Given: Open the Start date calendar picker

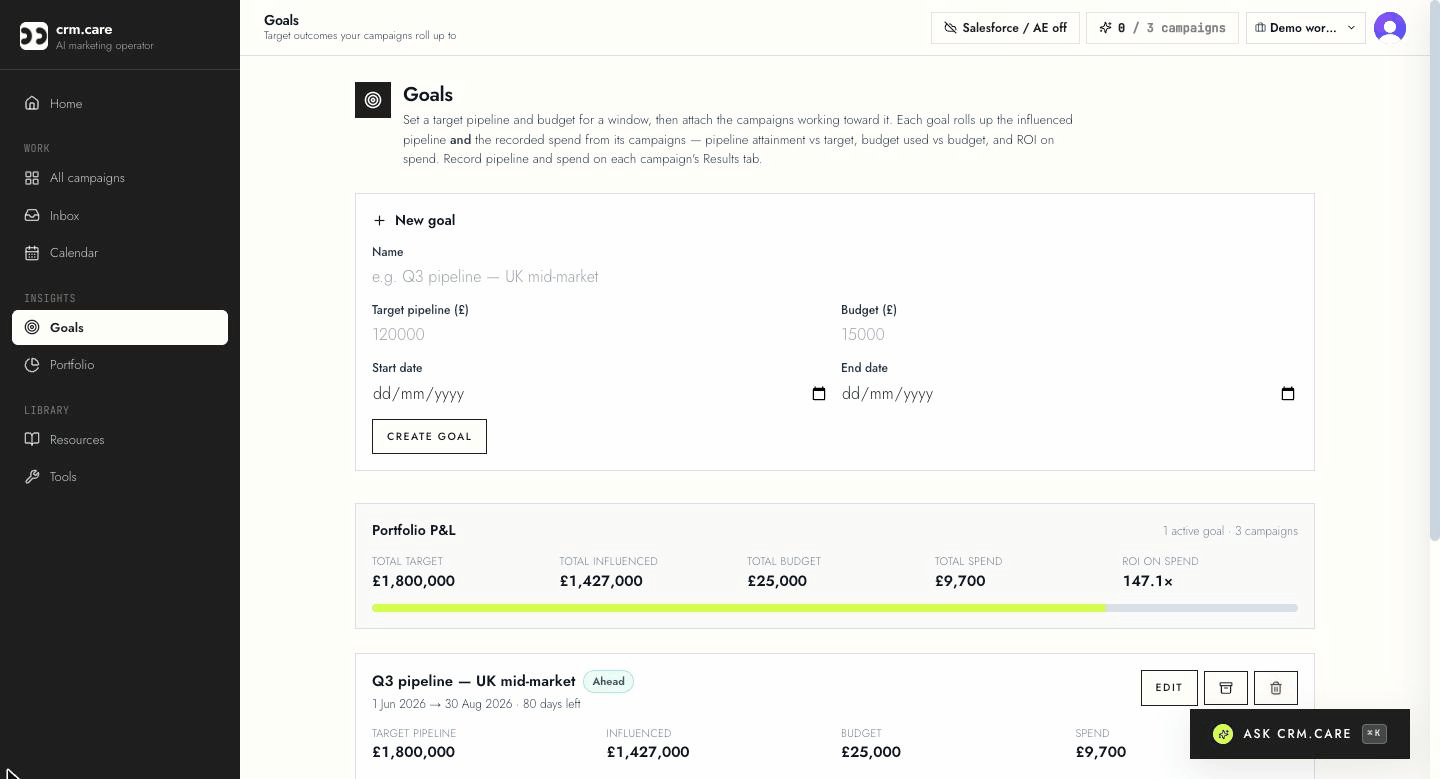Looking at the screenshot, I should tap(819, 394).
